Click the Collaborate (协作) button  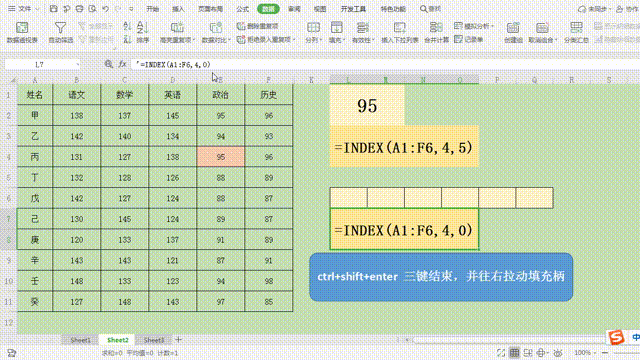[x=627, y=9]
